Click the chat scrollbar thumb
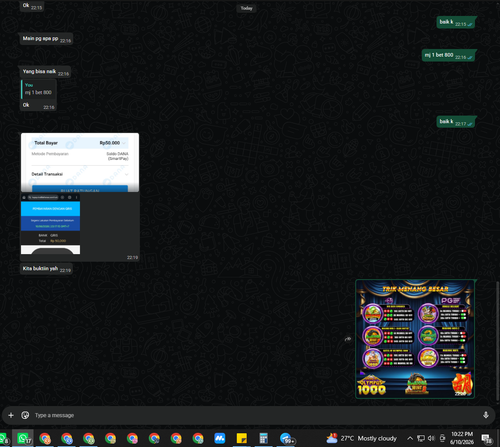 pos(498,341)
